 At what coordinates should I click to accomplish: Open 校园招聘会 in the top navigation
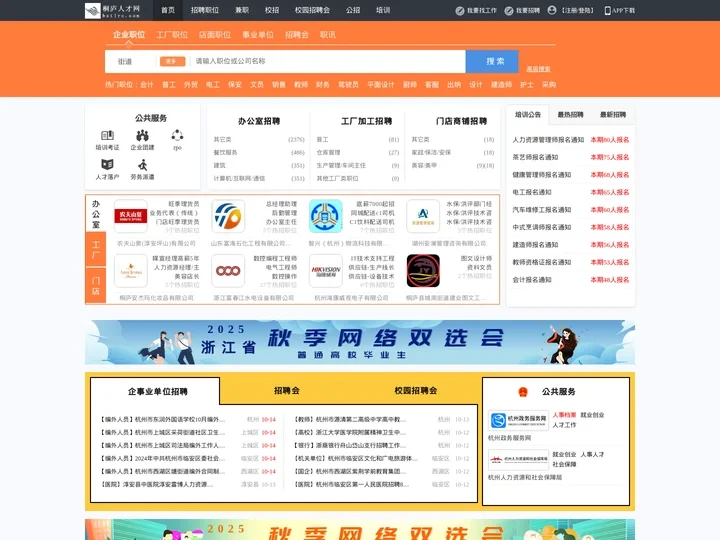click(312, 10)
